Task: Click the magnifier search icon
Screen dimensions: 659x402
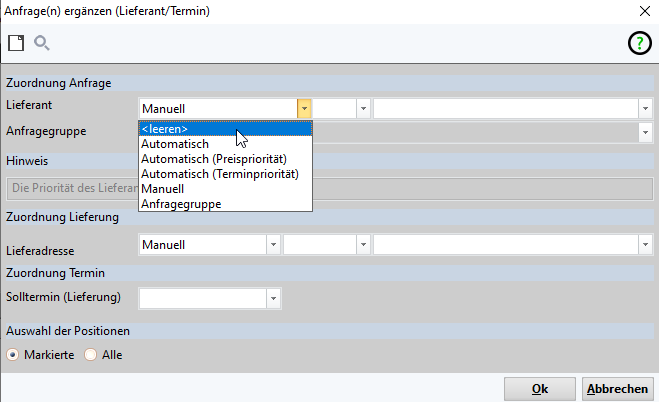Action: click(42, 42)
